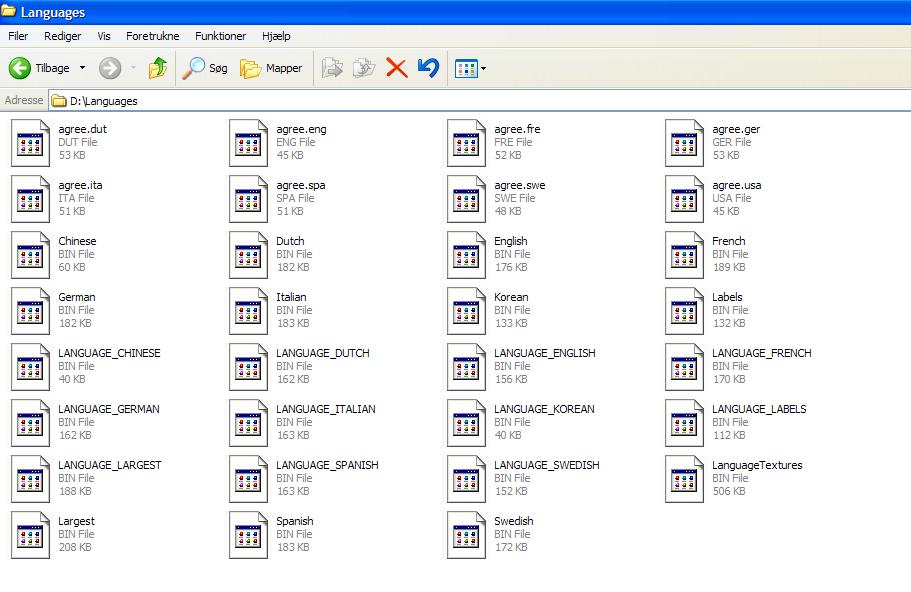Expand the forward history dropdown arrow
This screenshot has width=911, height=592.
[x=134, y=68]
